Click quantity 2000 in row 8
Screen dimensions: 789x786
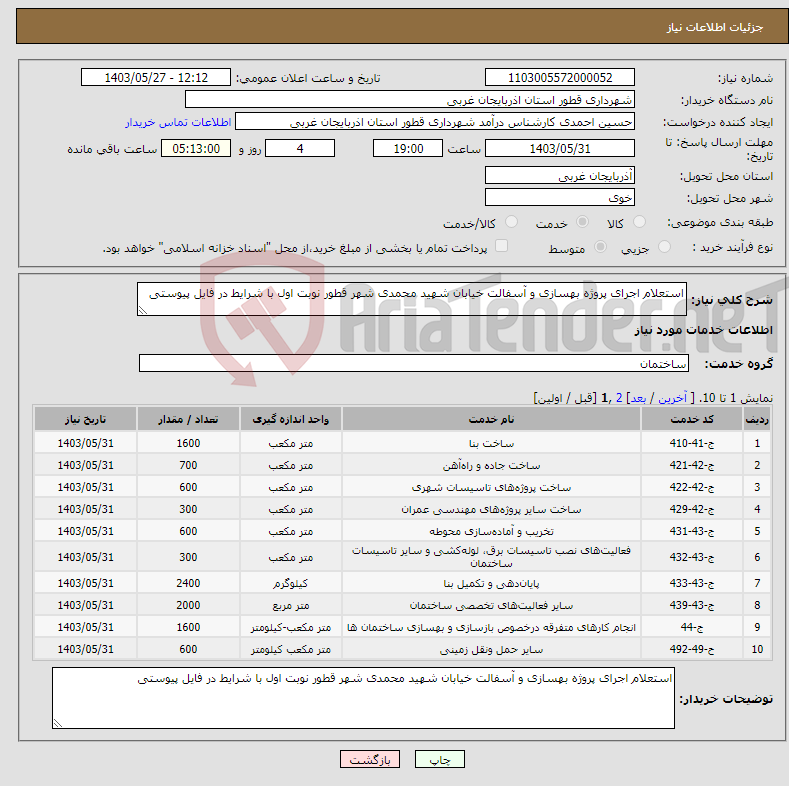click(x=188, y=605)
